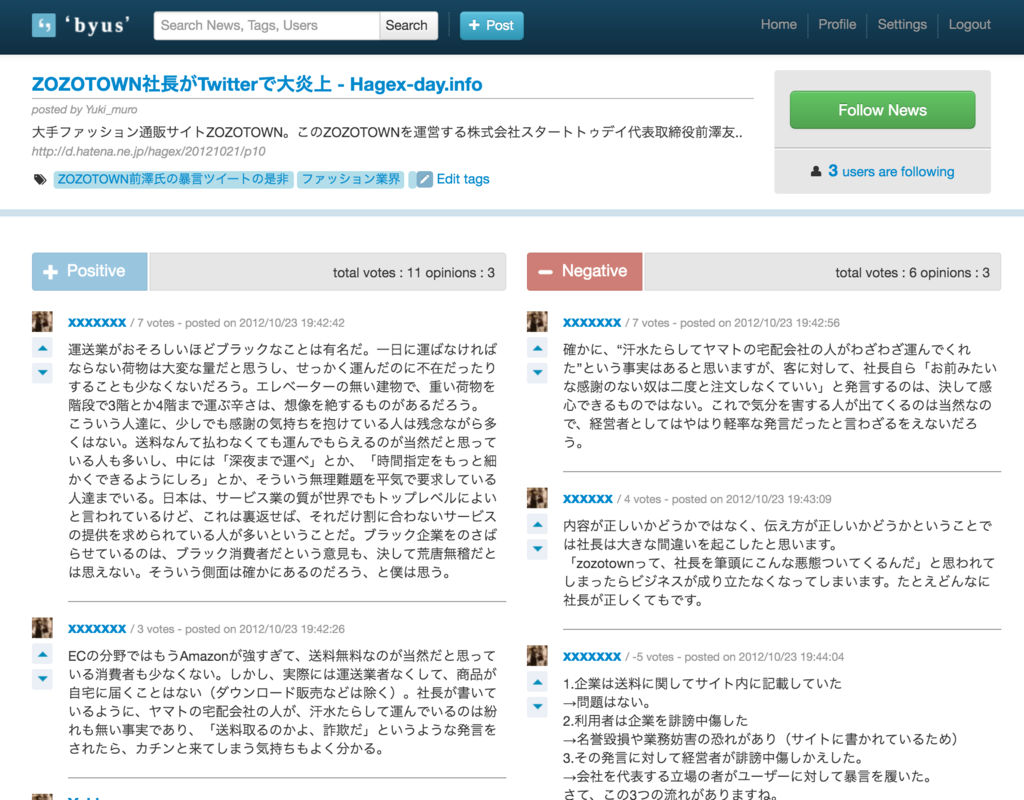Open the Edit tags link

[463, 179]
